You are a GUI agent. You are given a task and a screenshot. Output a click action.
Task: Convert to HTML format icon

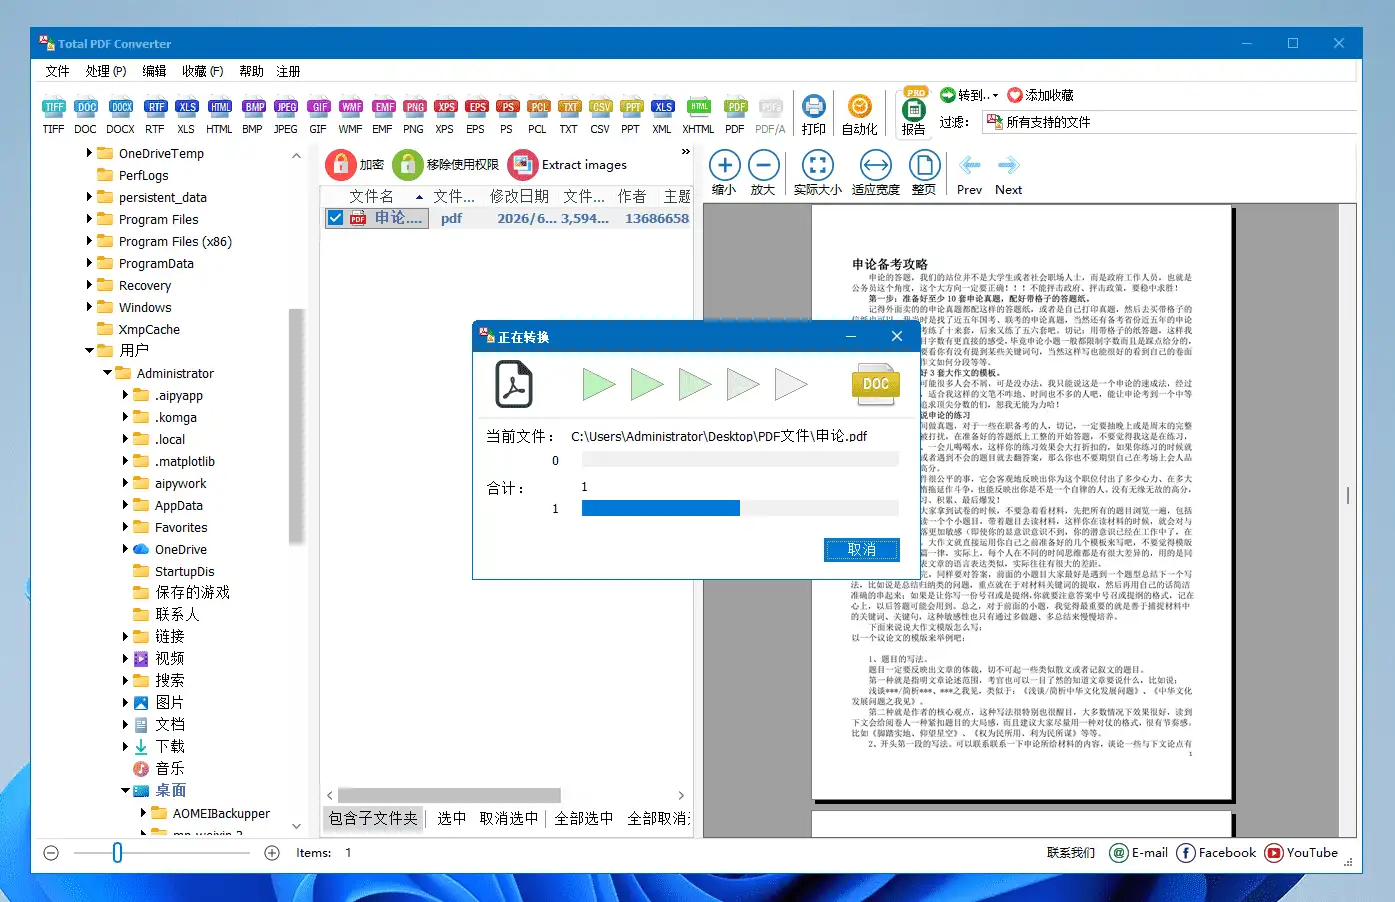coord(220,116)
